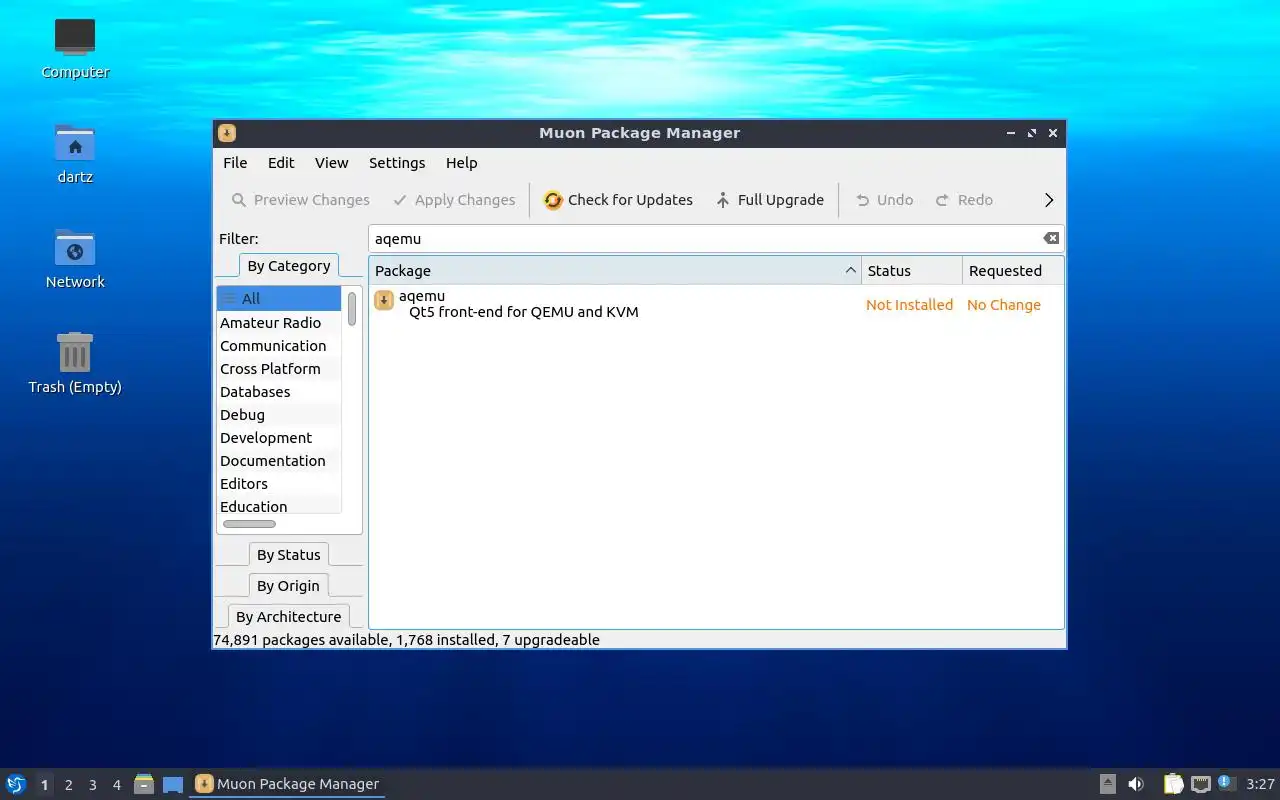This screenshot has height=800, width=1280.
Task: Expand the toolbar overflow chevron
Action: click(x=1049, y=200)
